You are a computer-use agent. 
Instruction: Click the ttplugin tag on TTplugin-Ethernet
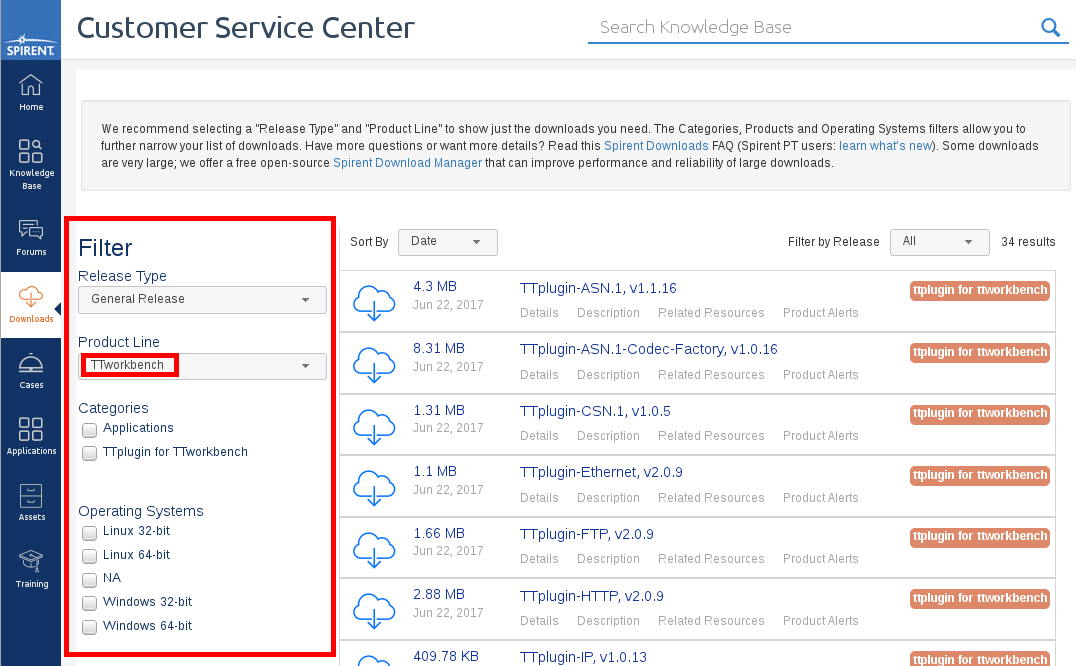pyautogui.click(x=980, y=475)
